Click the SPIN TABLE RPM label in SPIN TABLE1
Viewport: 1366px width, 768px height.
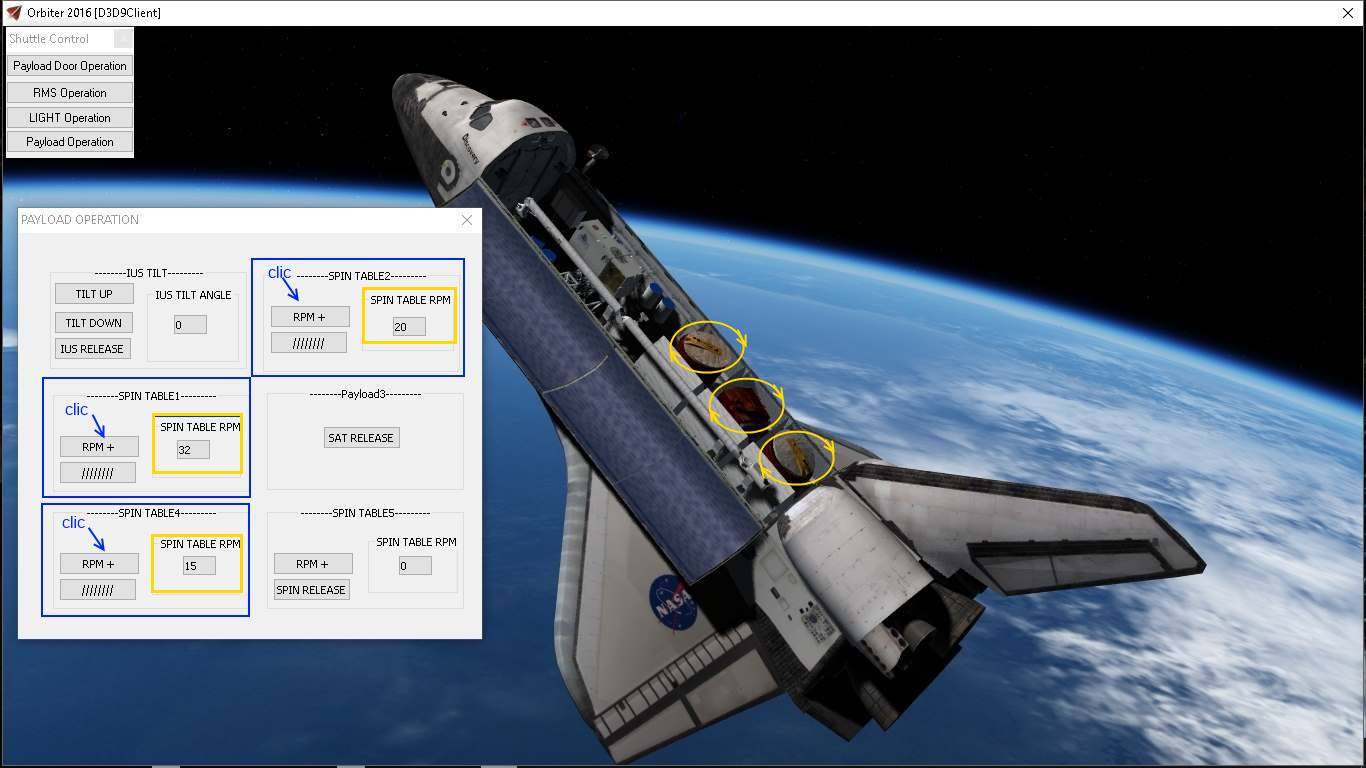(200, 428)
